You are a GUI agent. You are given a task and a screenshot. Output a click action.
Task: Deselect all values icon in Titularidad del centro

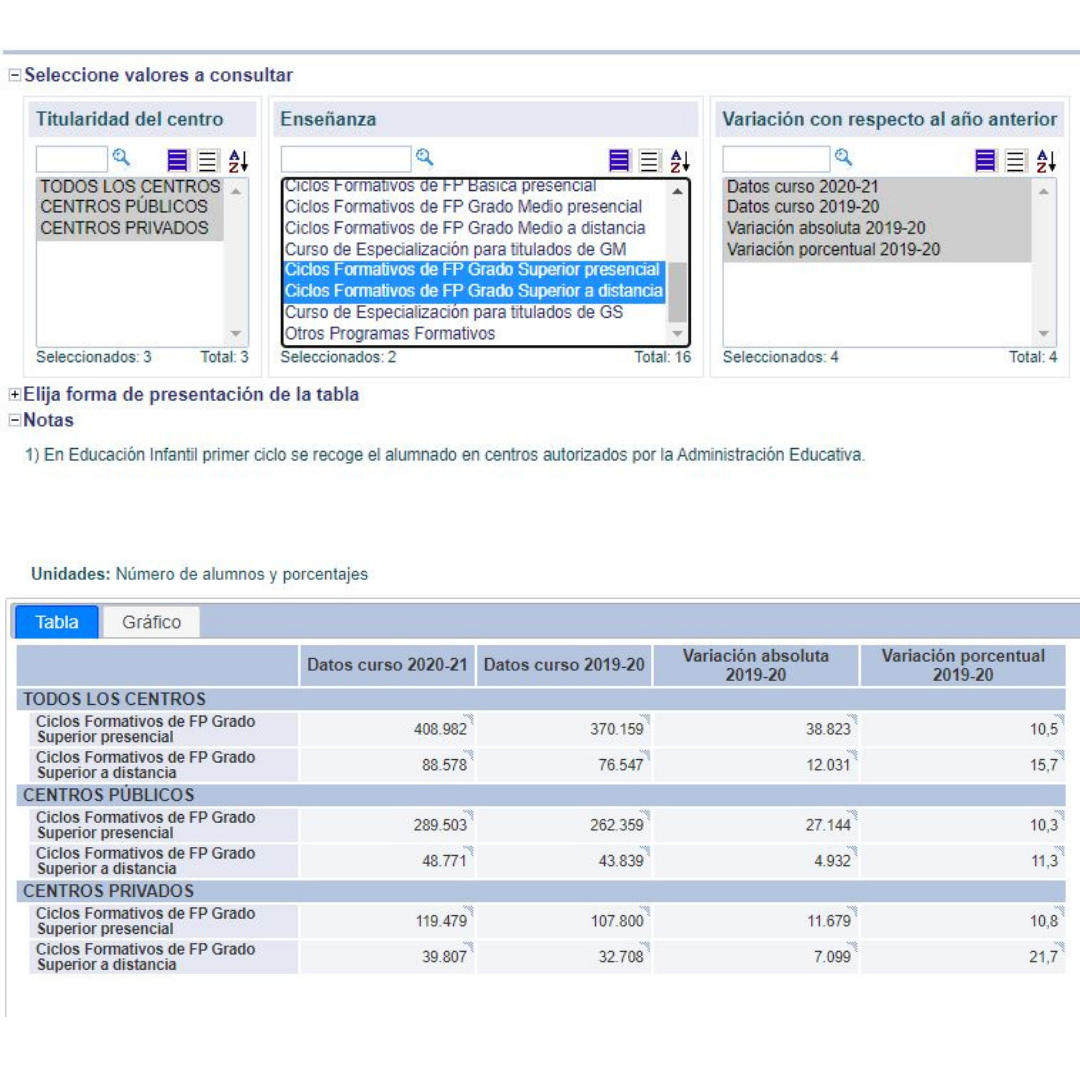pyautogui.click(x=207, y=160)
